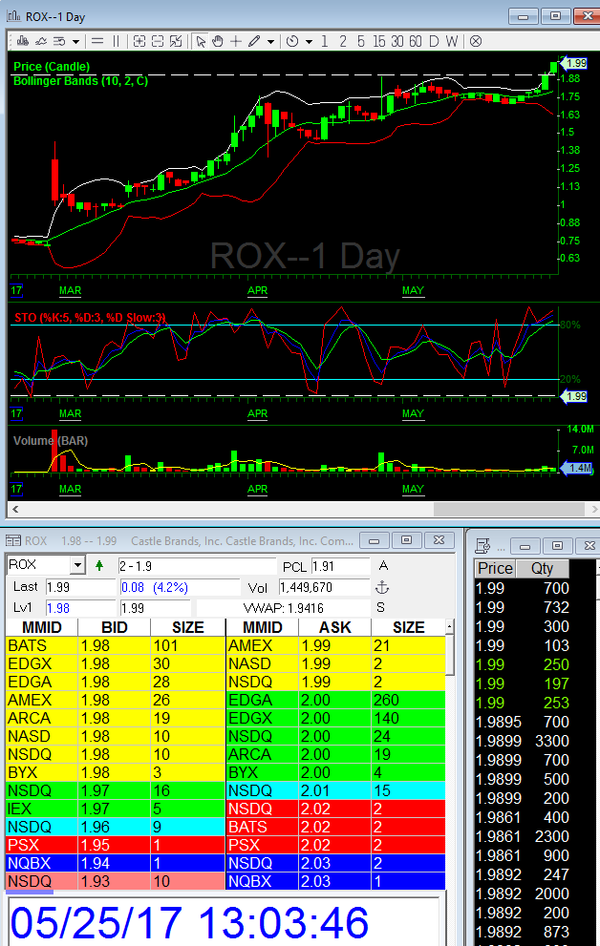Activate the crosshair cursor tool

coord(236,41)
